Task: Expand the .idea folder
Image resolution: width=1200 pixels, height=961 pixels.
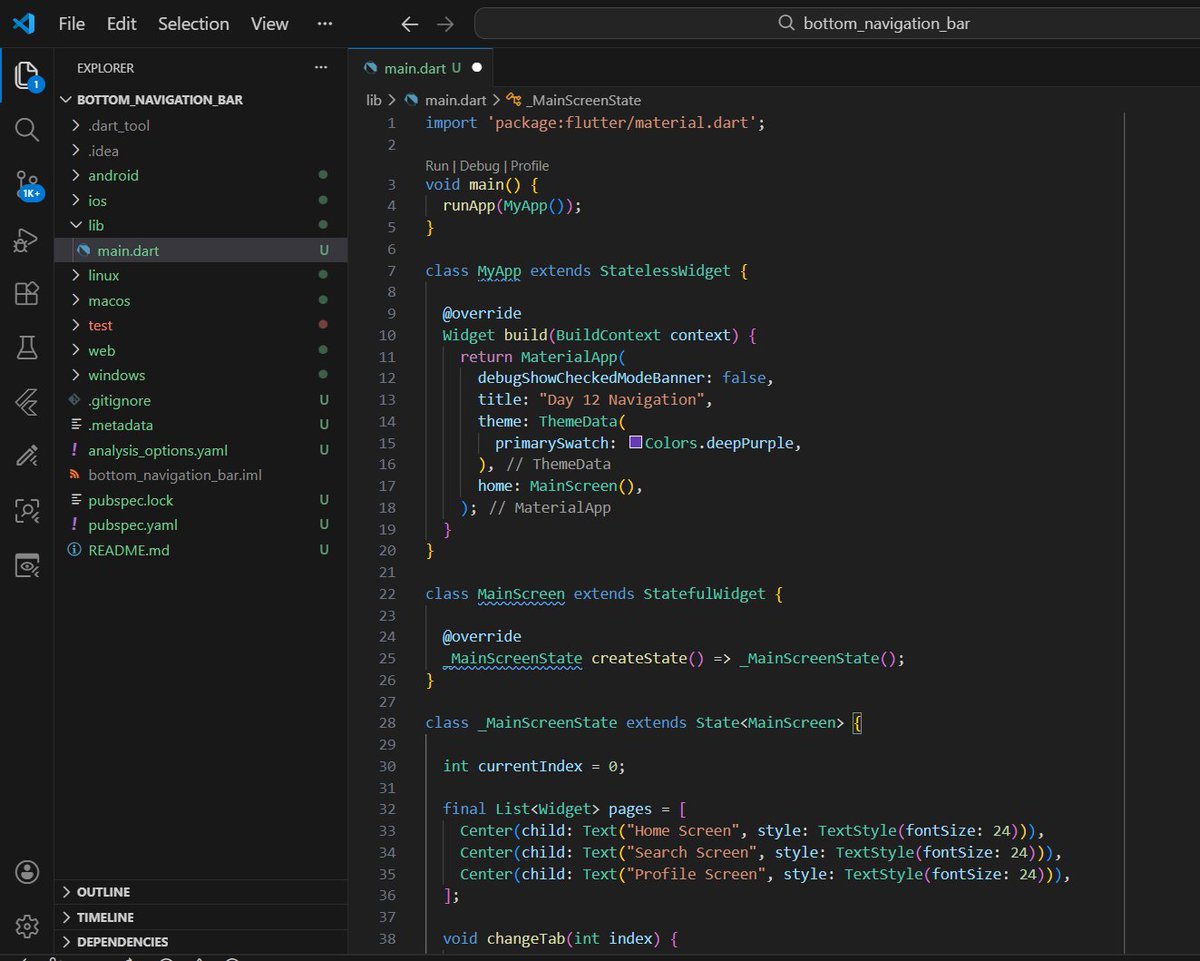Action: (103, 151)
